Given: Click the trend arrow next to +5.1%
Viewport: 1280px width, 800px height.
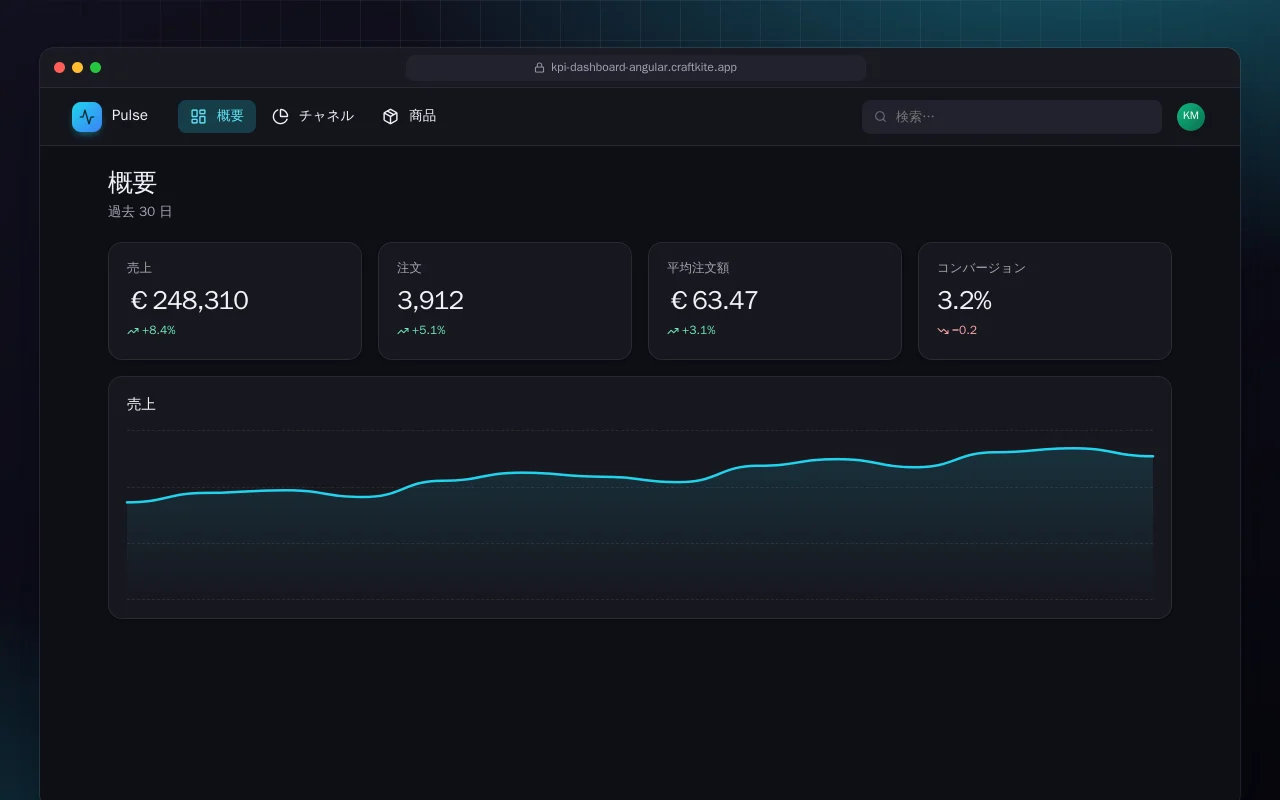Looking at the screenshot, I should (x=403, y=331).
